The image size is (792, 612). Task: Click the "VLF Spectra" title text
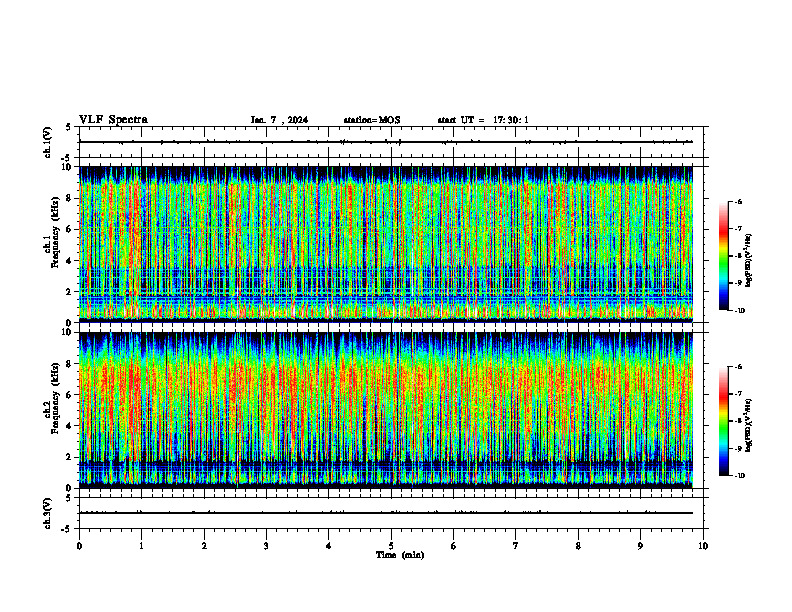click(114, 120)
